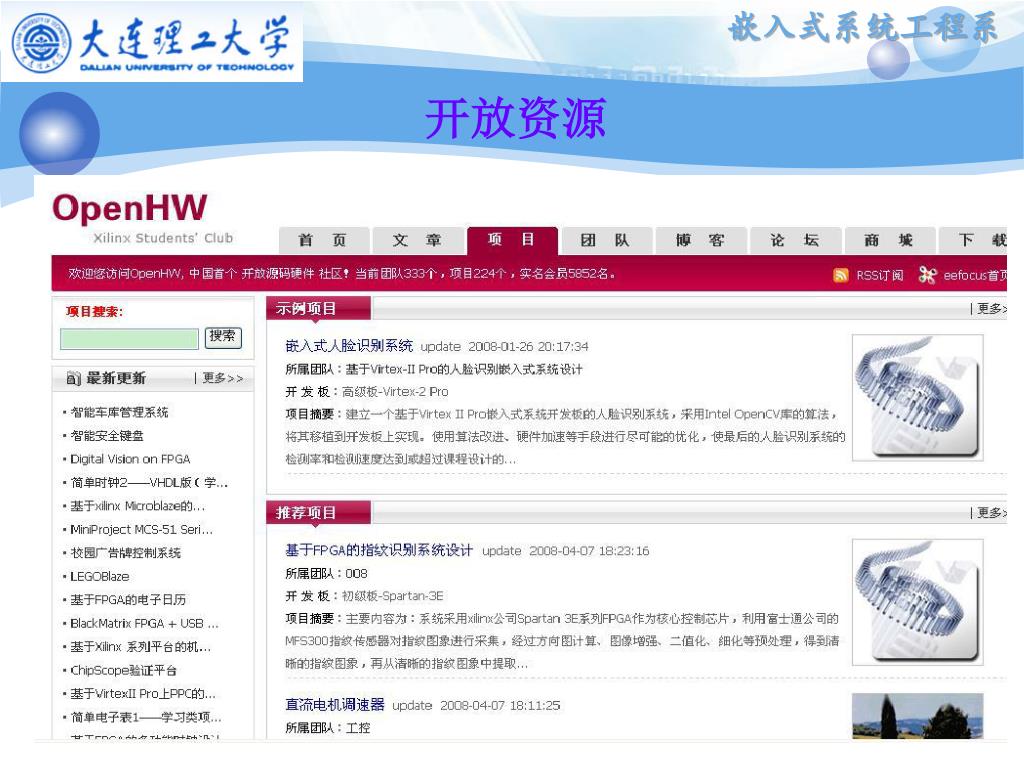Open 基于VirtexII Pro上PPC的... link
Viewport: 1024px width, 768px height.
point(143,694)
